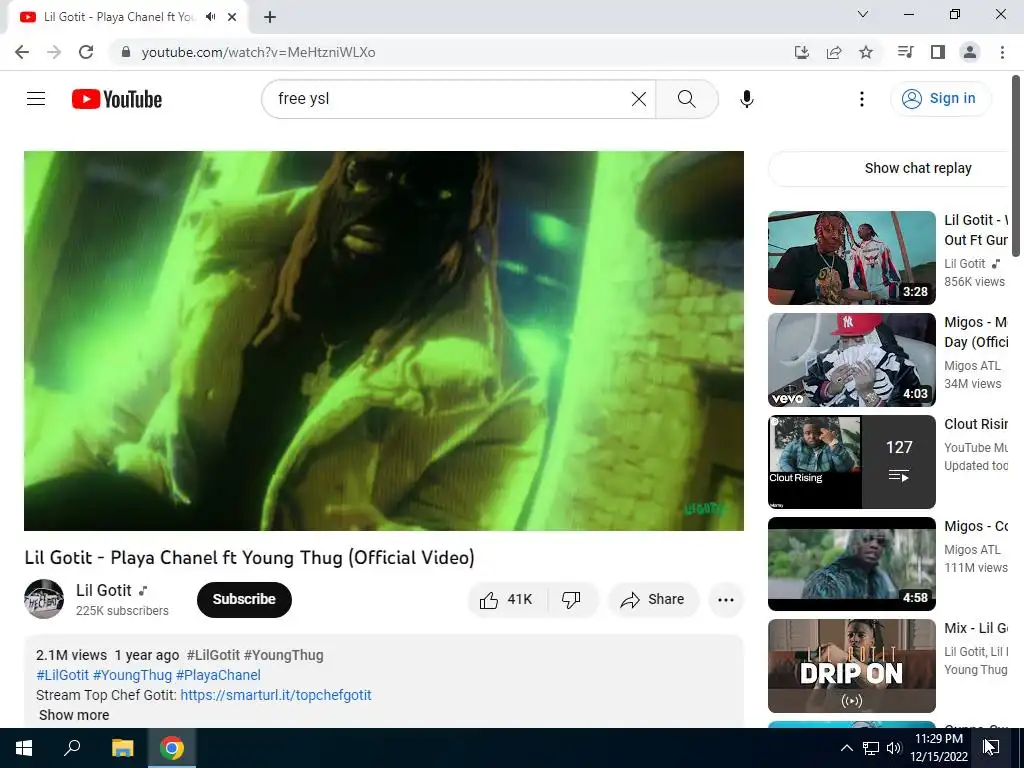
Task: Toggle Chrome side panel icon
Action: [x=938, y=52]
